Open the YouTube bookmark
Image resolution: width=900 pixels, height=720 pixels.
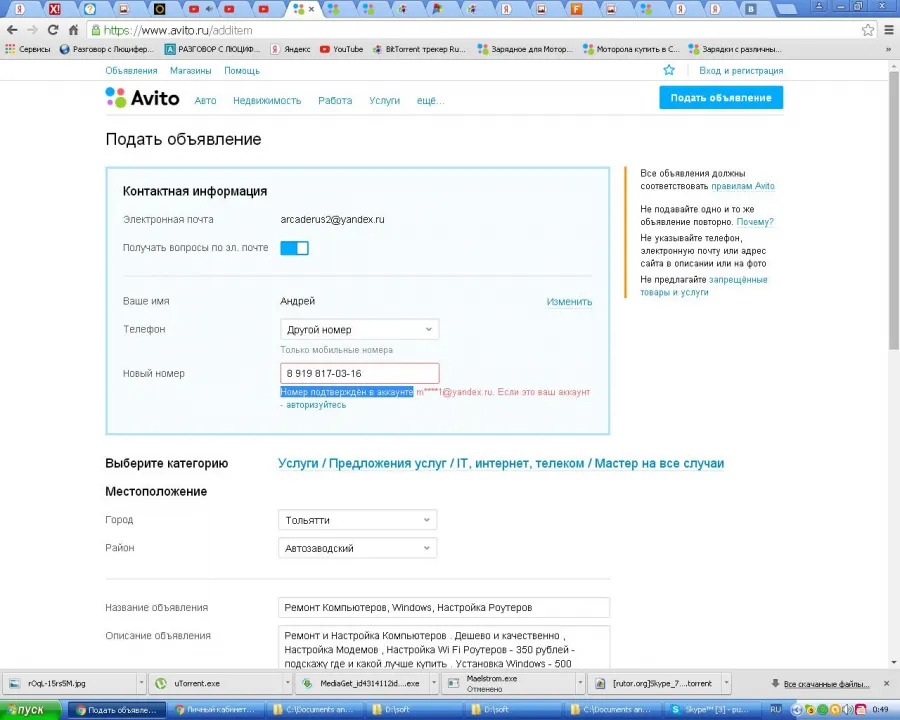point(342,49)
